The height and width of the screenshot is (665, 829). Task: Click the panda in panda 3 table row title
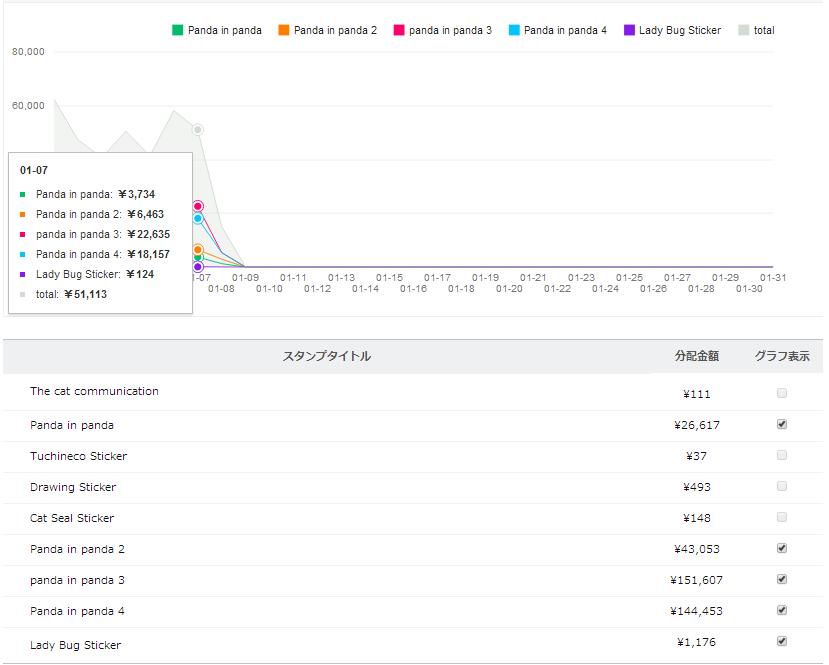coord(77,580)
